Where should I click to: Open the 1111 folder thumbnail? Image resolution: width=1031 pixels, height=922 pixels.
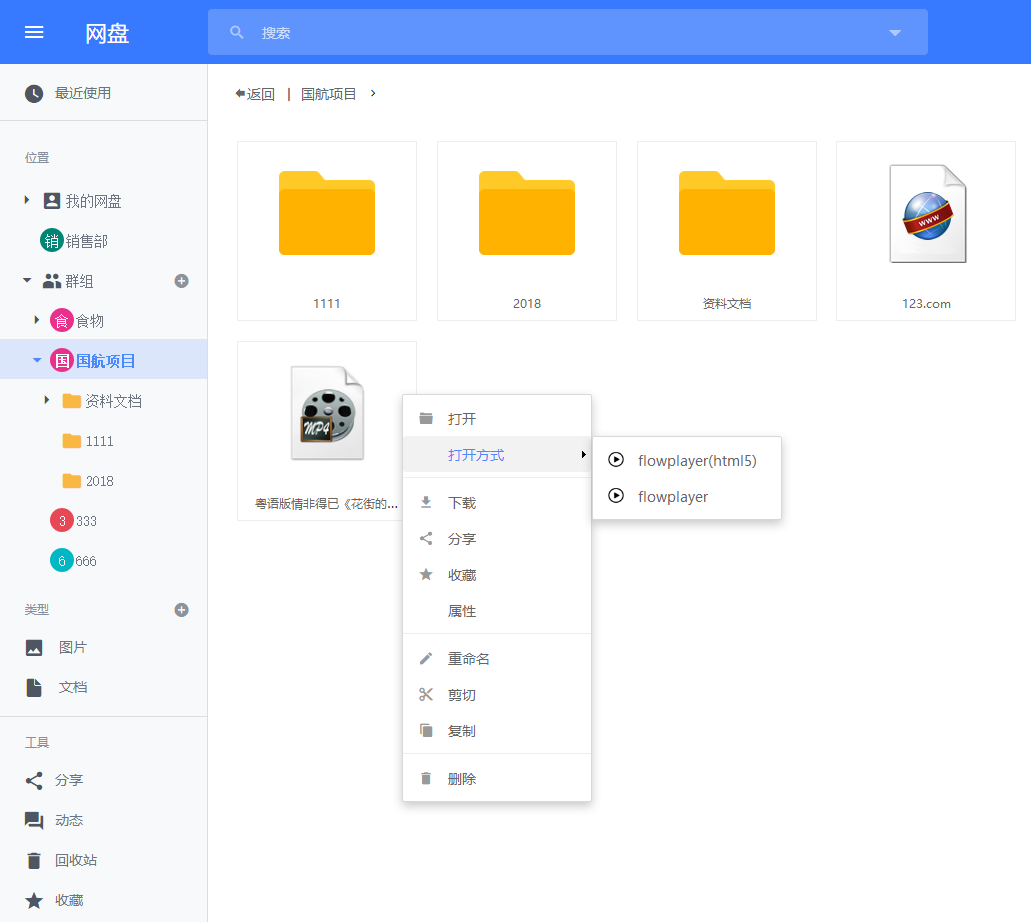[327, 213]
